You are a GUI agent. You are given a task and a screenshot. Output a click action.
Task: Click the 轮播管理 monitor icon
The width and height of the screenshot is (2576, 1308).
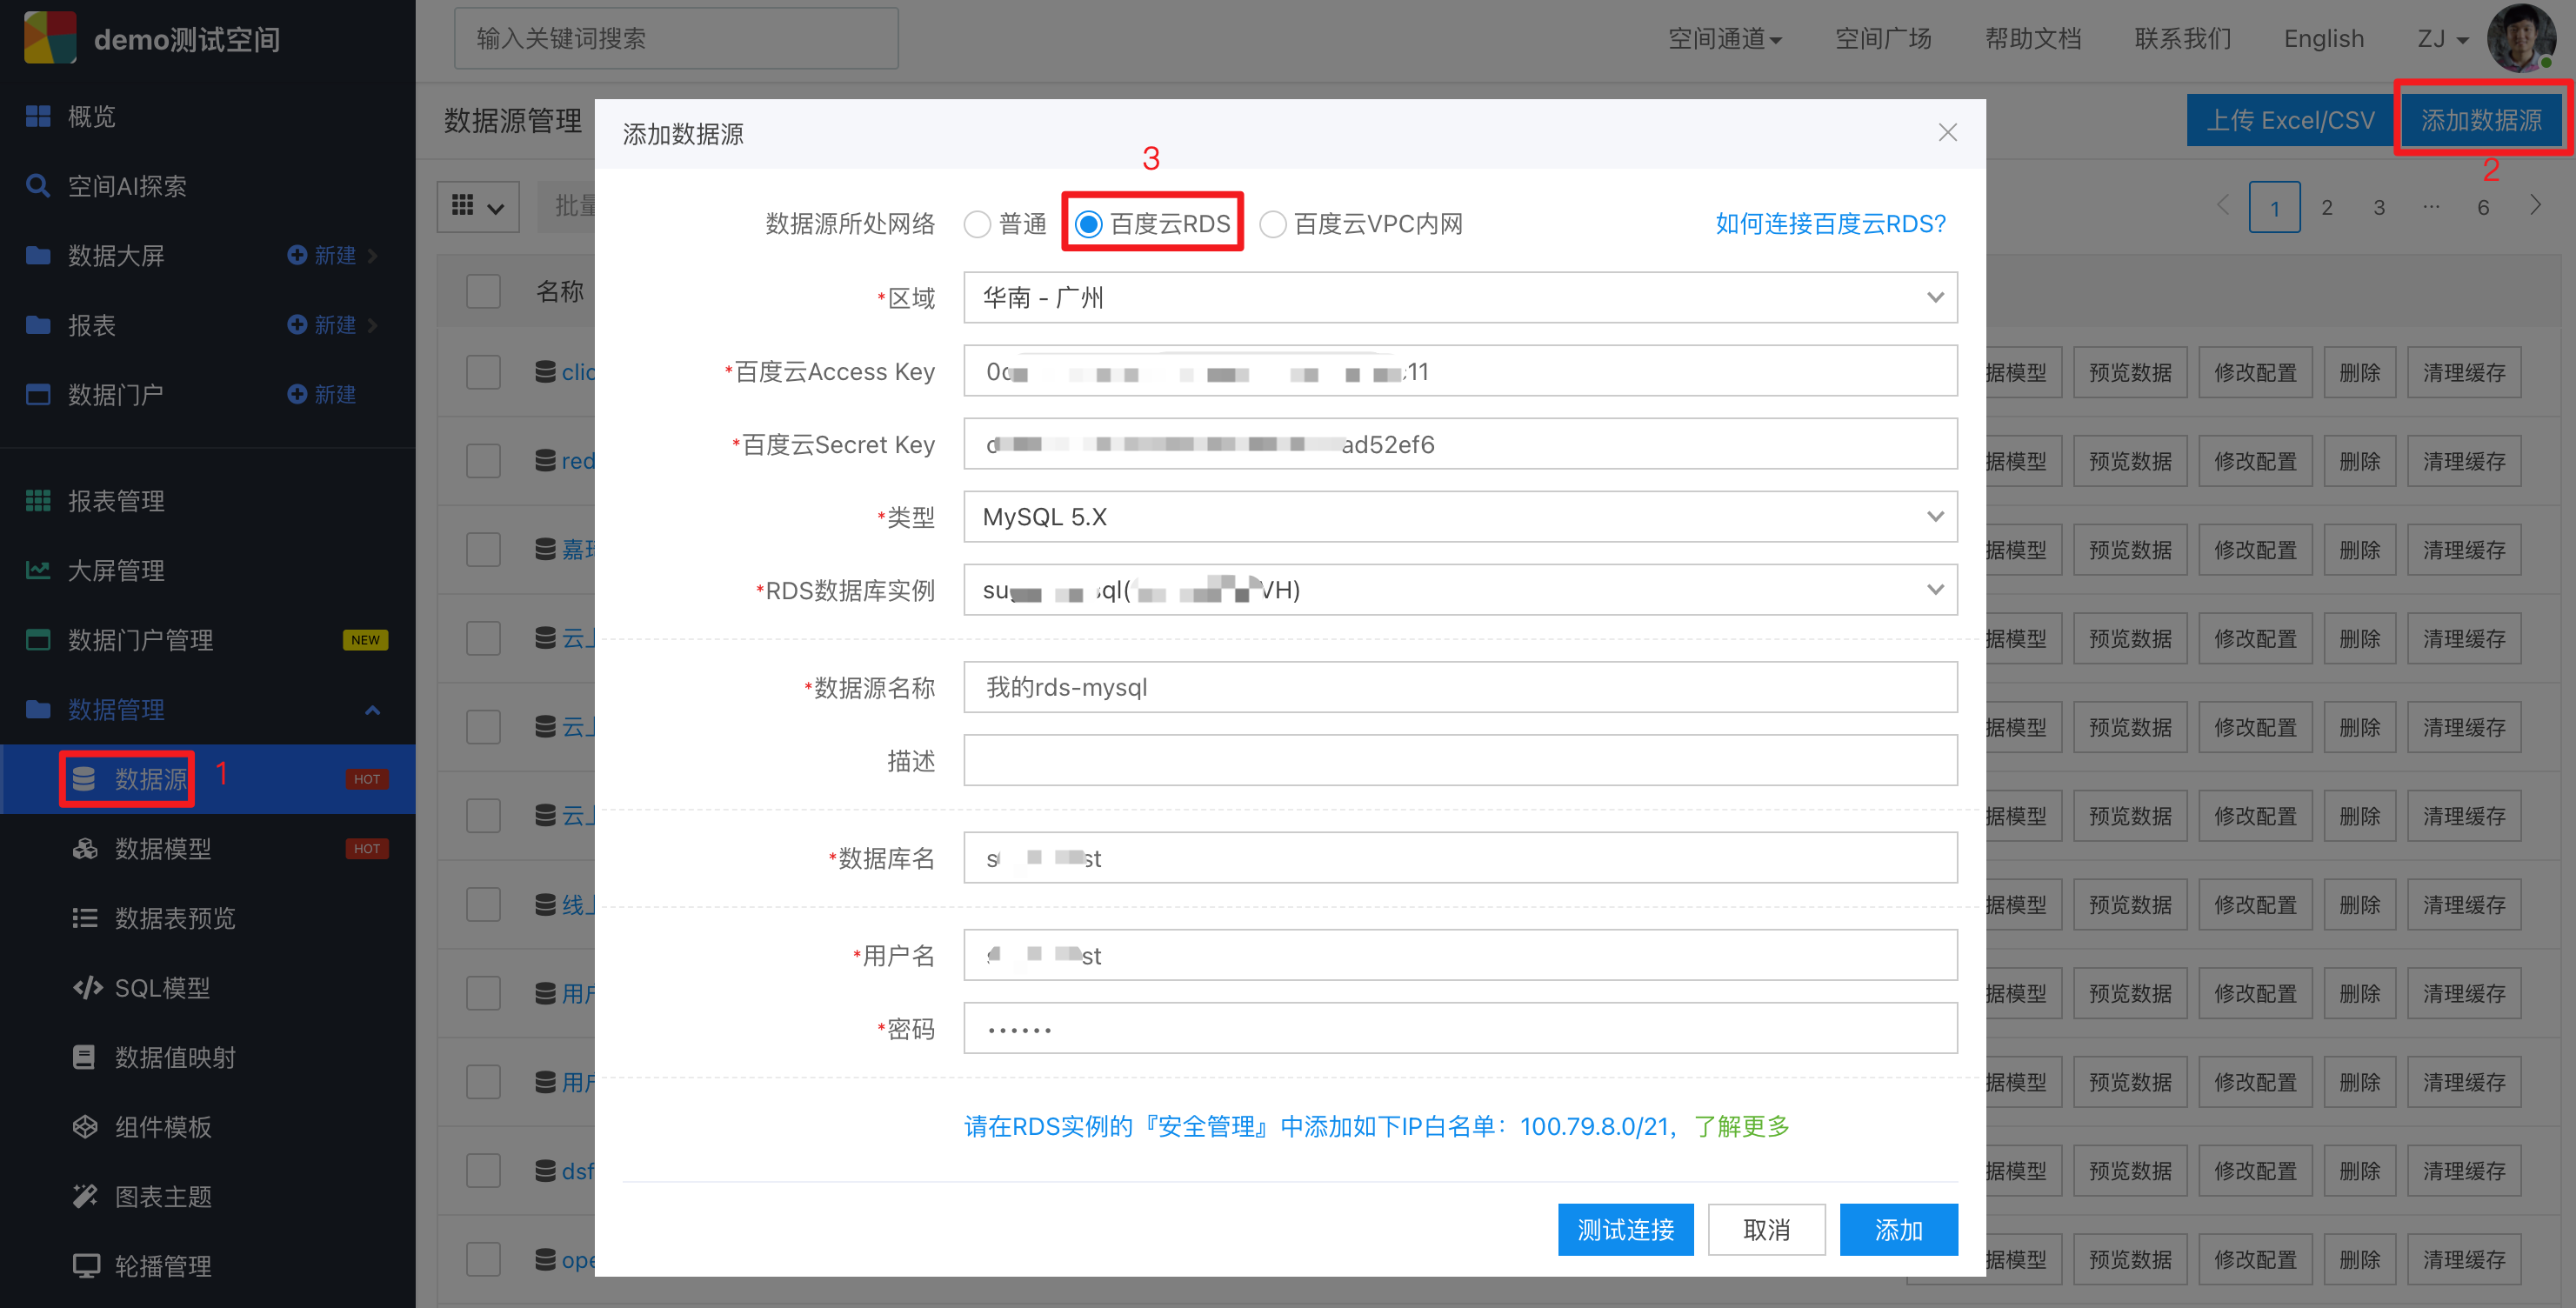point(86,1266)
